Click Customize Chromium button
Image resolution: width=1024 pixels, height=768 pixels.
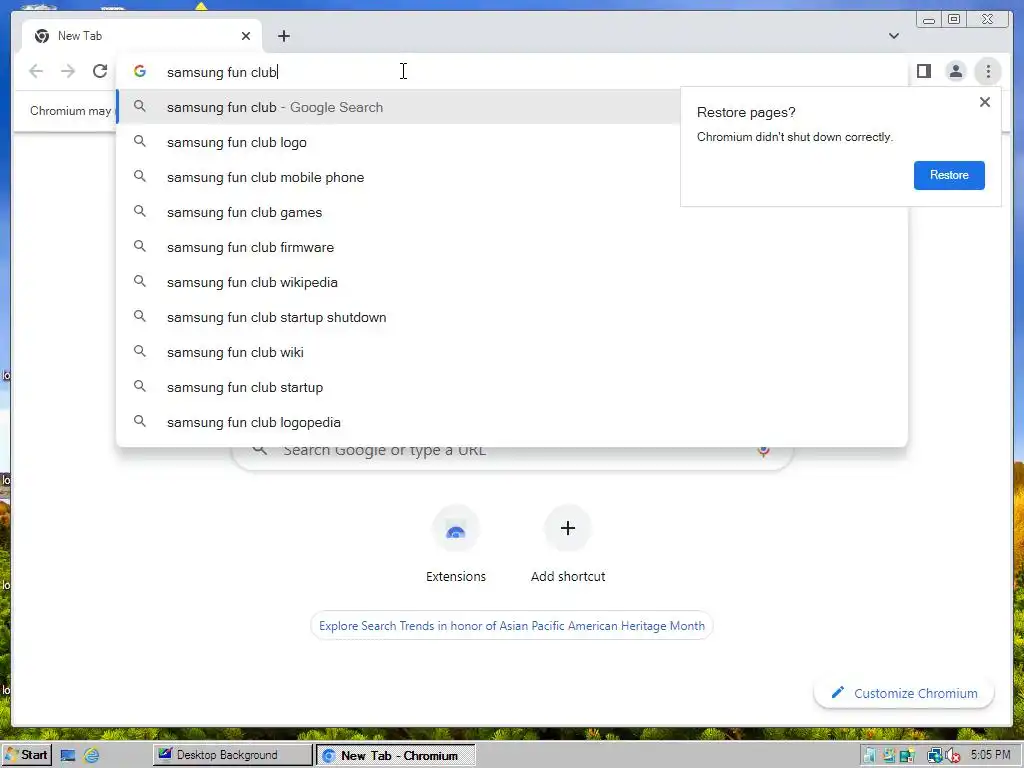[x=904, y=693]
